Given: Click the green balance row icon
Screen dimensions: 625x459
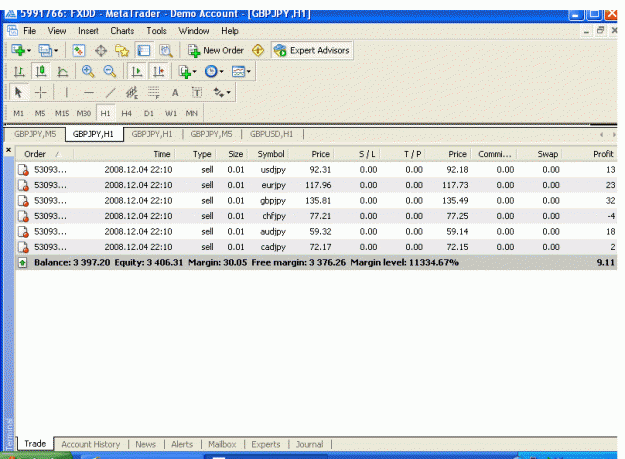Looking at the screenshot, I should (23, 263).
